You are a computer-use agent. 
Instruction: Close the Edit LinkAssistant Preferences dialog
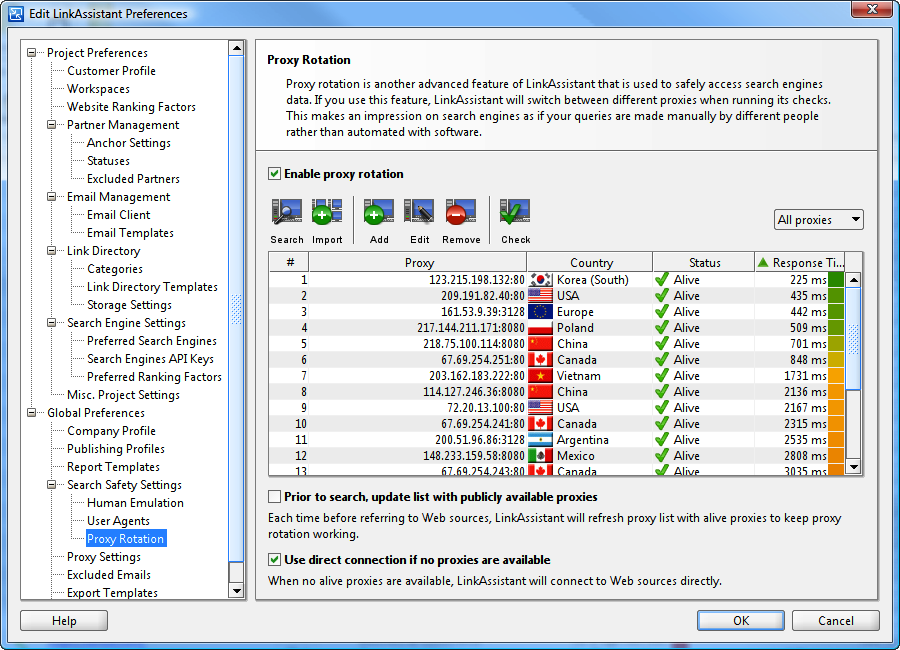[x=871, y=9]
